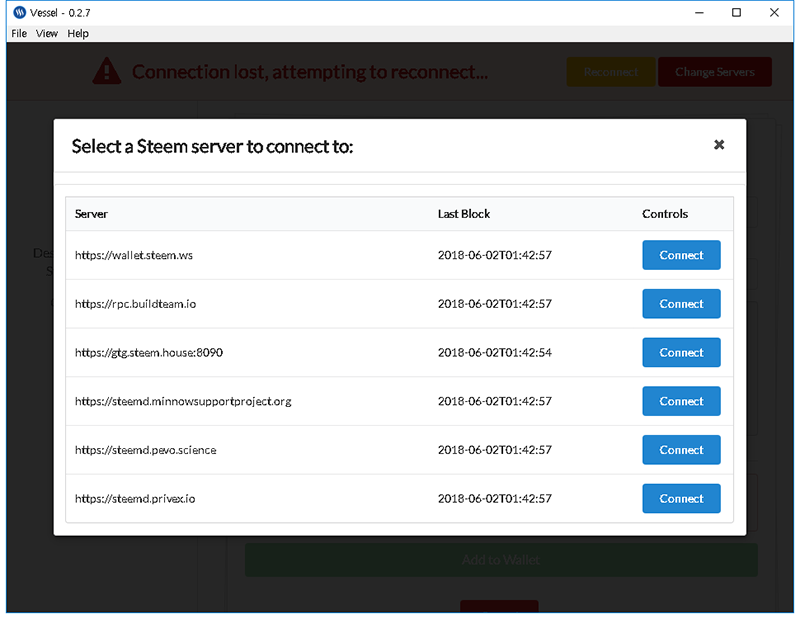Click last block time for steemd.minnowsupportproject.org
Viewport: 800px width, 619px height.
coord(495,401)
